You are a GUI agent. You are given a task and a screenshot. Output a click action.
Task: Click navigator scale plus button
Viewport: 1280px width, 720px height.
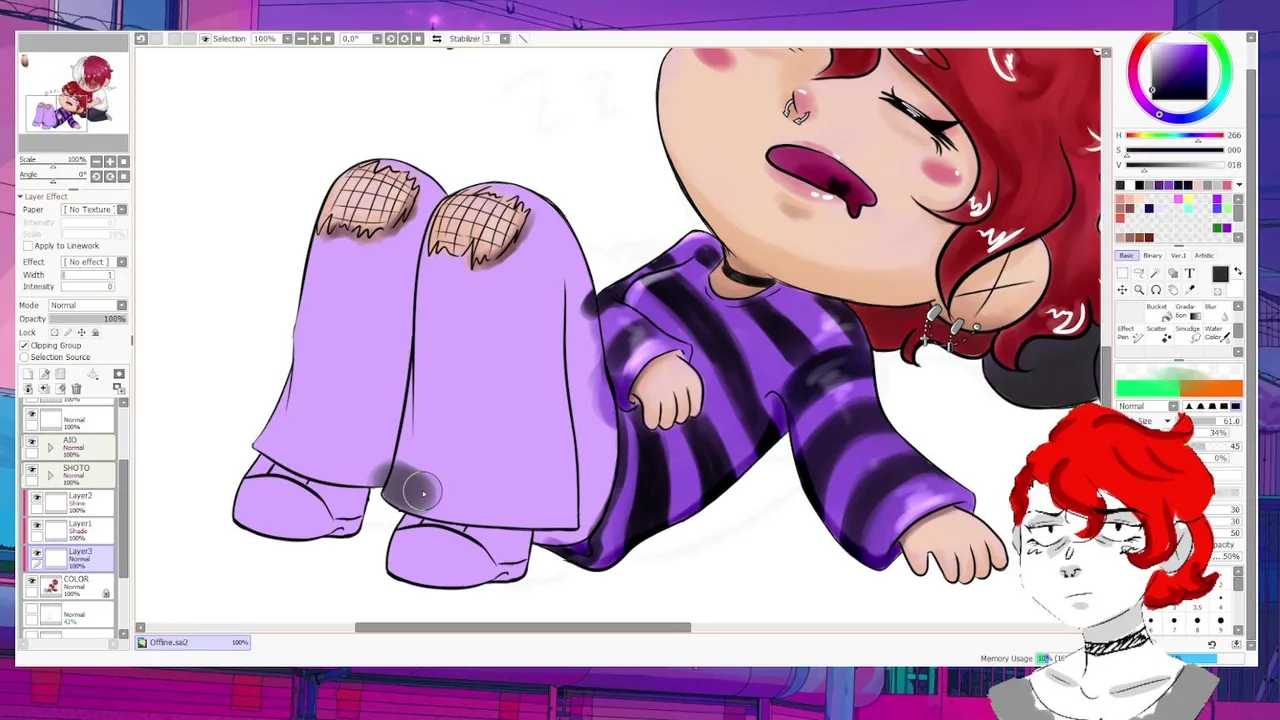tap(110, 161)
